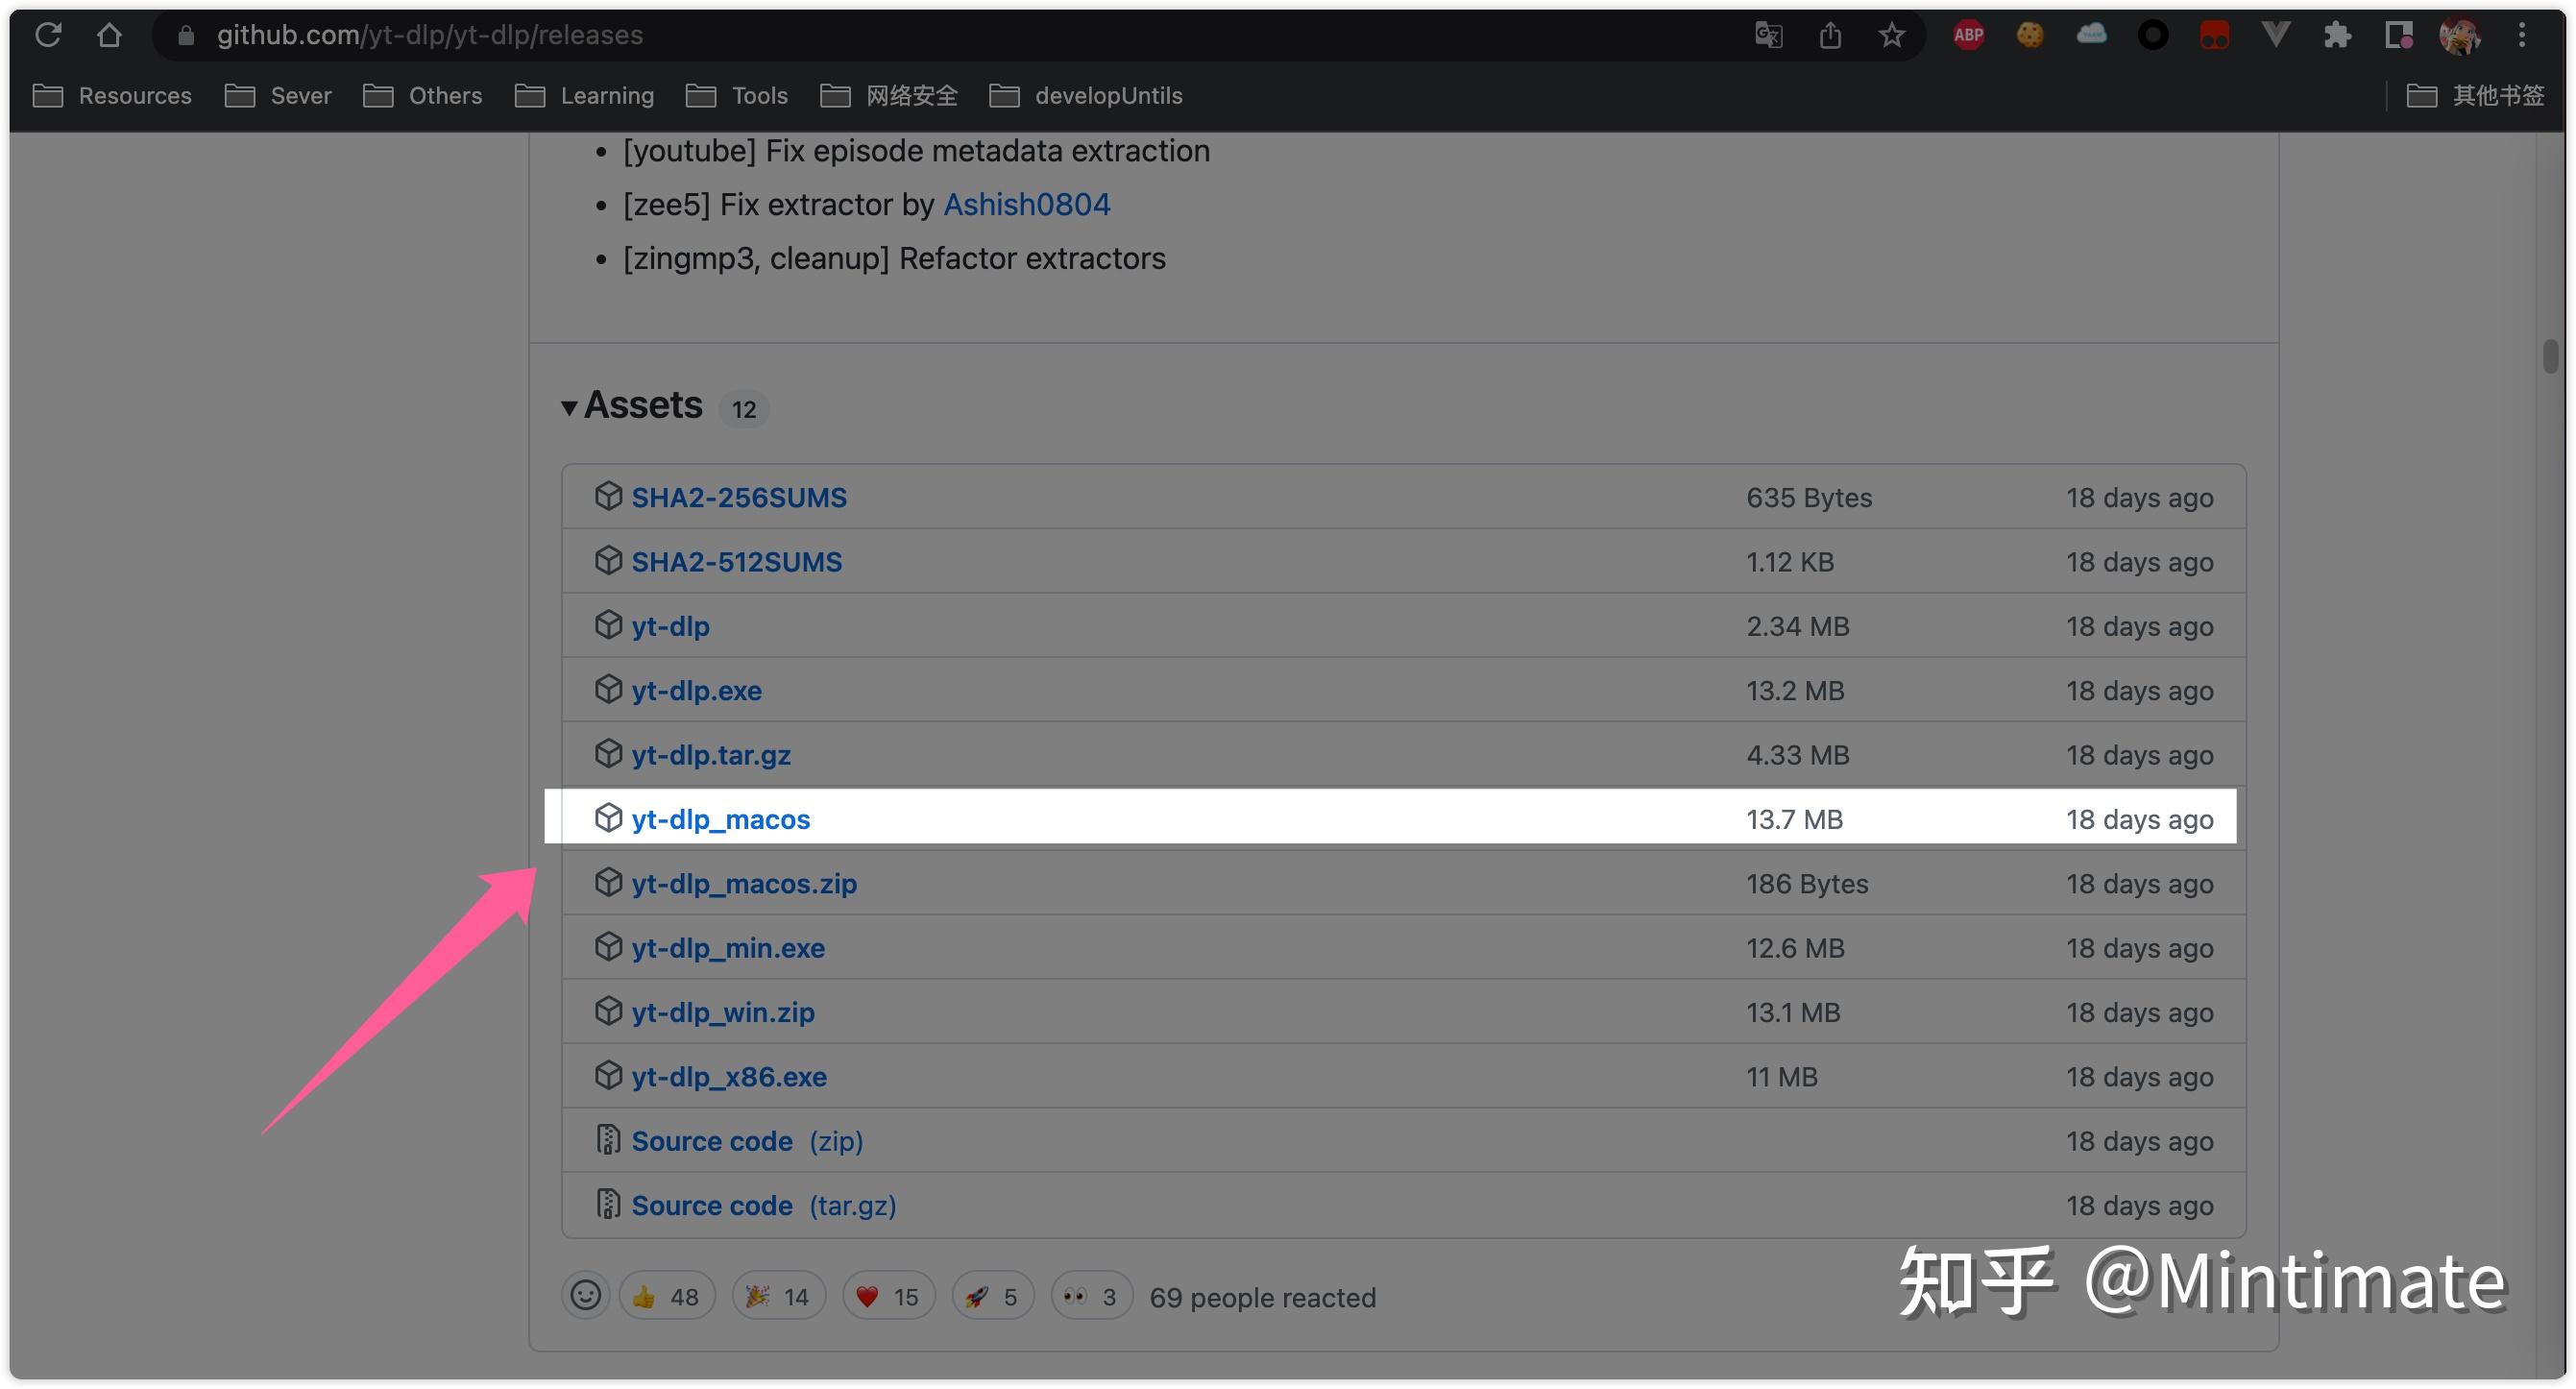Image resolution: width=2576 pixels, height=1389 pixels.
Task: Open the Dark Reader extension icon
Action: pyautogui.click(x=2152, y=35)
